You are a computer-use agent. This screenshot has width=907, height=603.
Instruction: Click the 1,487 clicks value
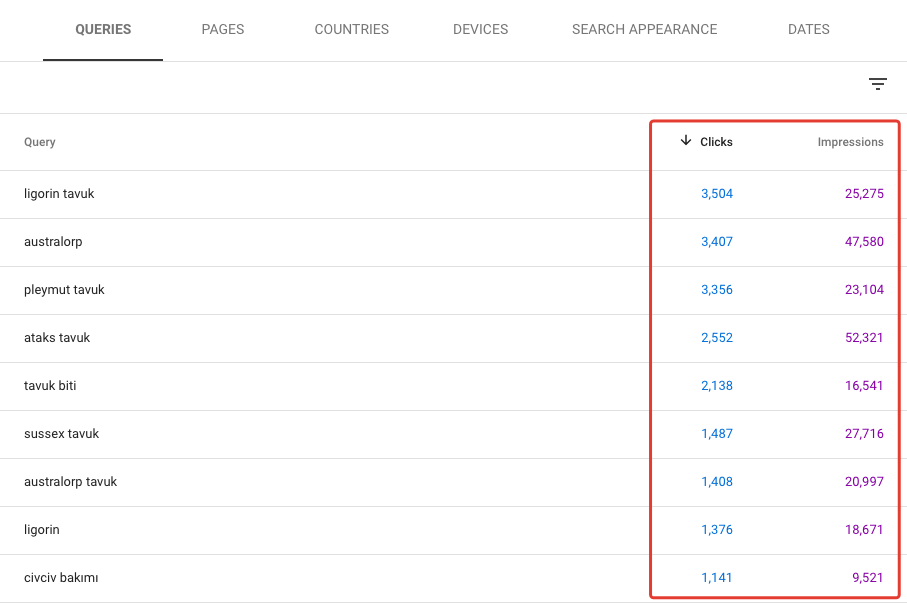coord(717,434)
